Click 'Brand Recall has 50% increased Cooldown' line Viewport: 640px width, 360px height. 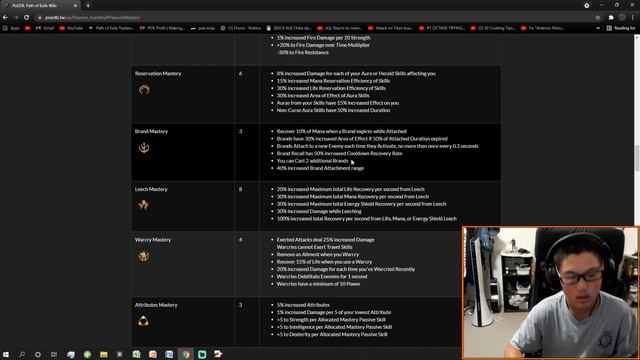[340, 153]
